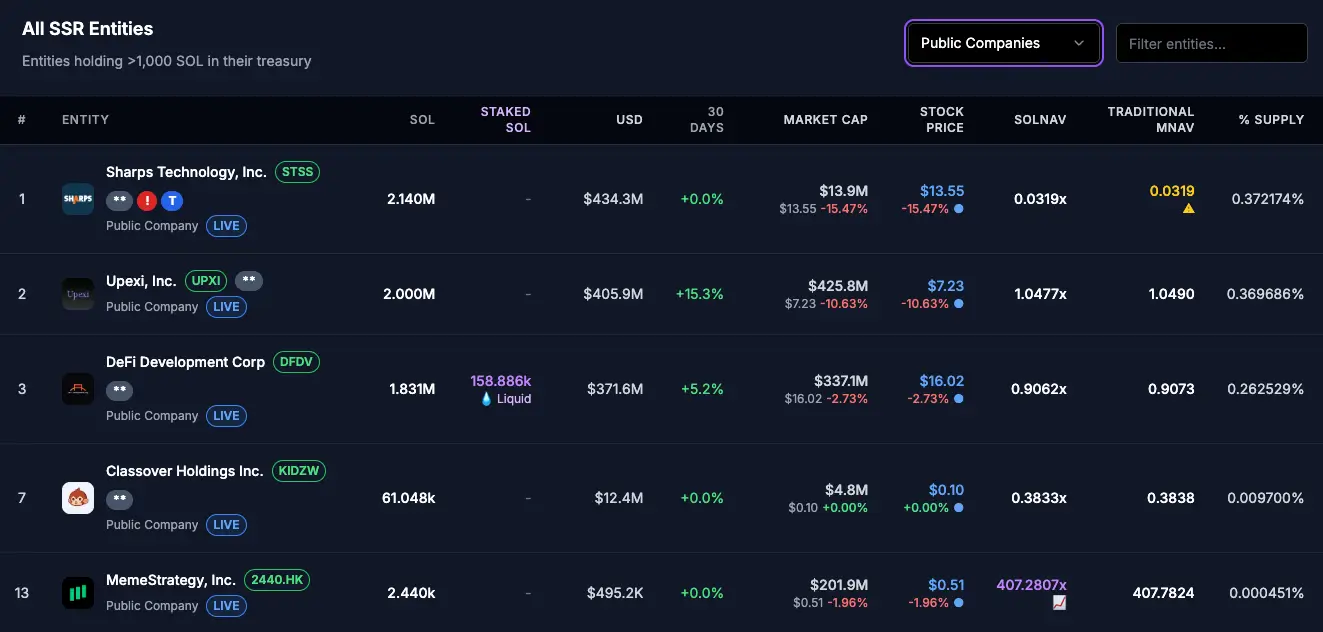
Task: Click the KIDZW ticker badge
Action: [299, 471]
